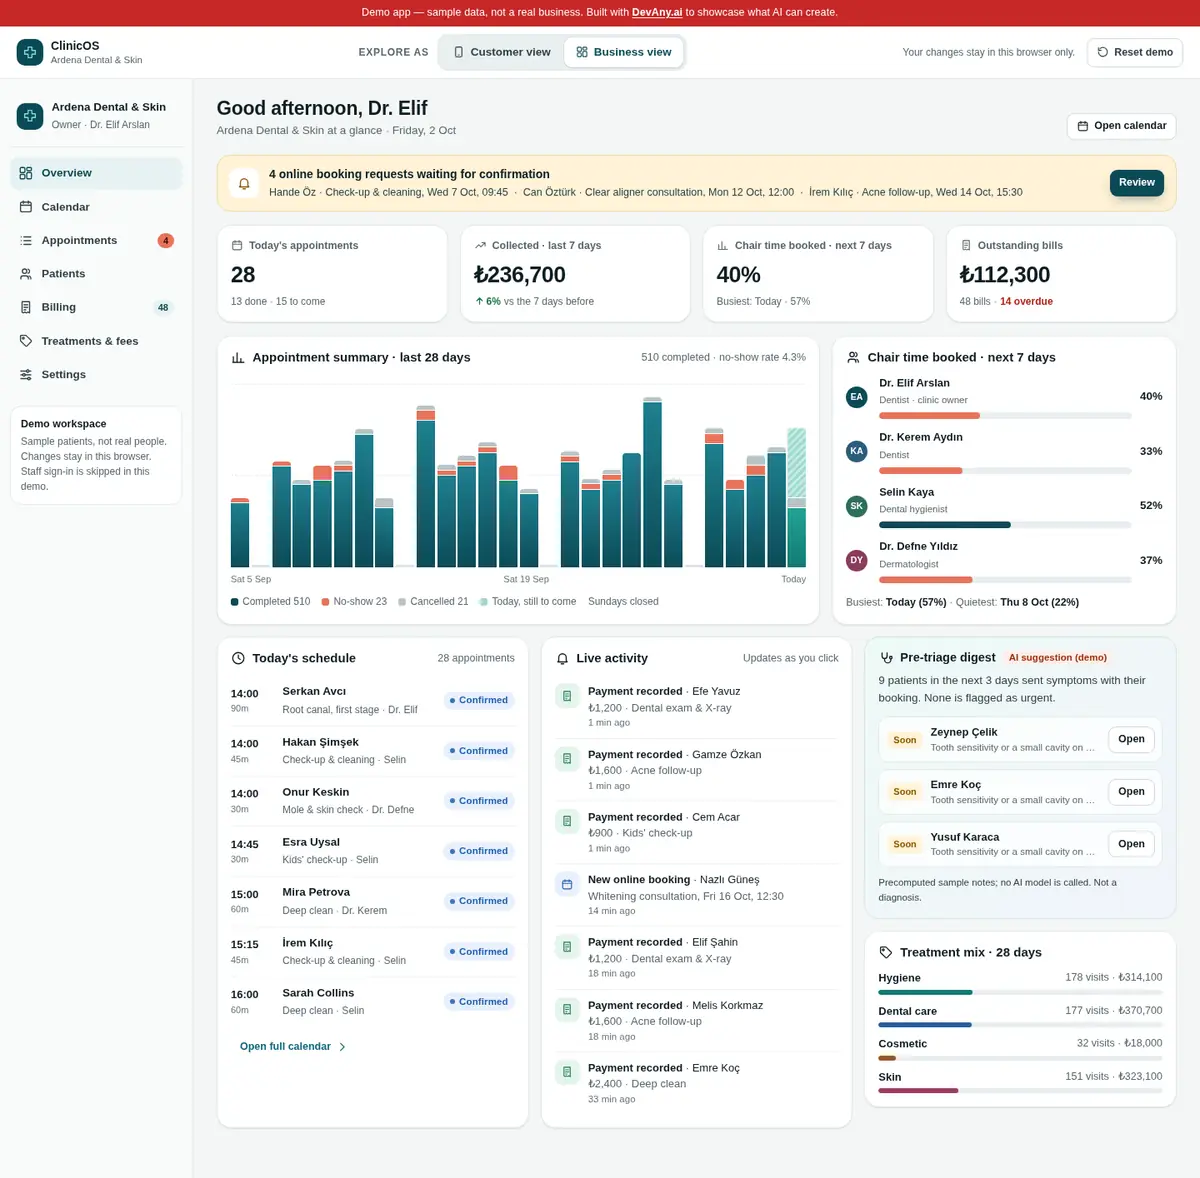Open Calendar from the sidebar

pyautogui.click(x=96, y=207)
